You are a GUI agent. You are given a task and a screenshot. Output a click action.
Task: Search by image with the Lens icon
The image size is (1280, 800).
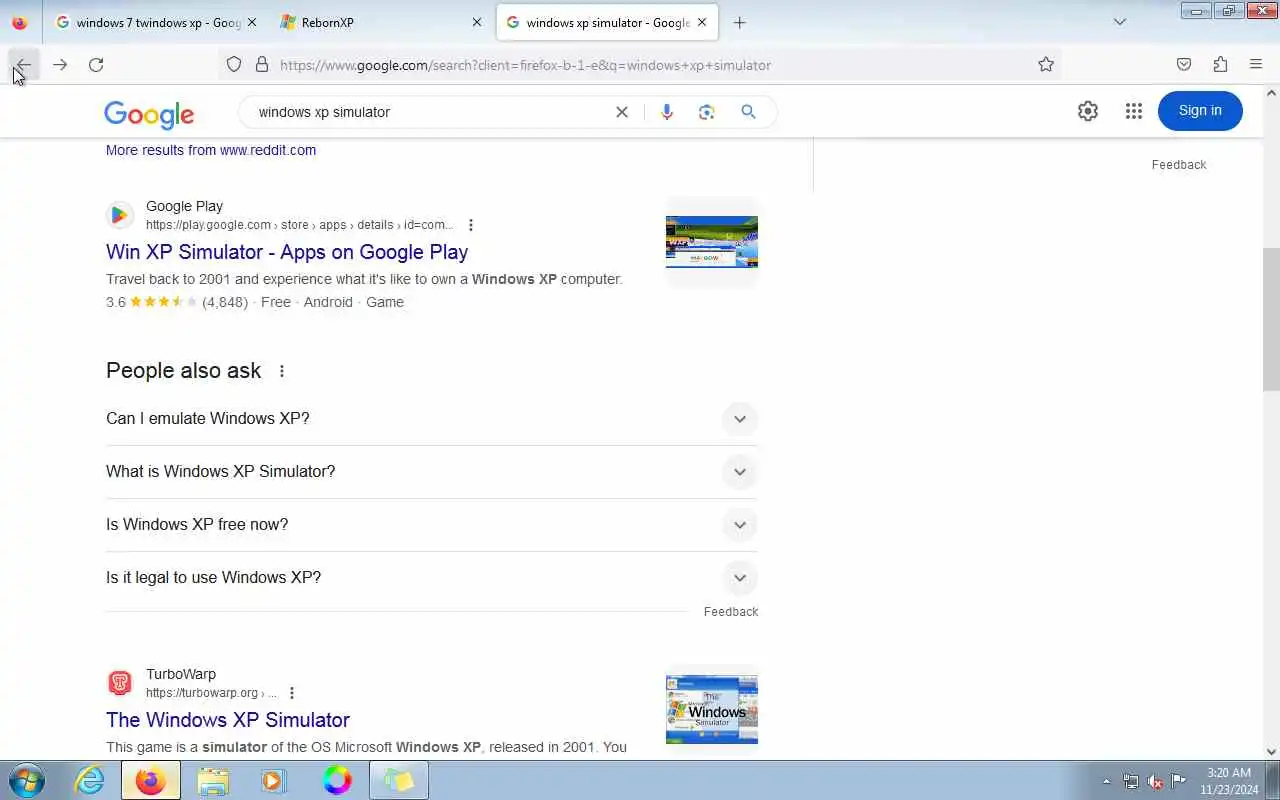(707, 112)
